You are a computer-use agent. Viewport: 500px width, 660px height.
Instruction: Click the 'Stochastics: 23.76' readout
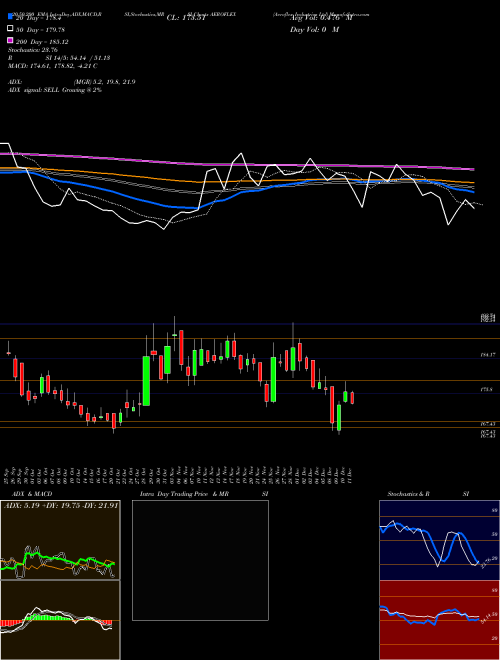33,50
